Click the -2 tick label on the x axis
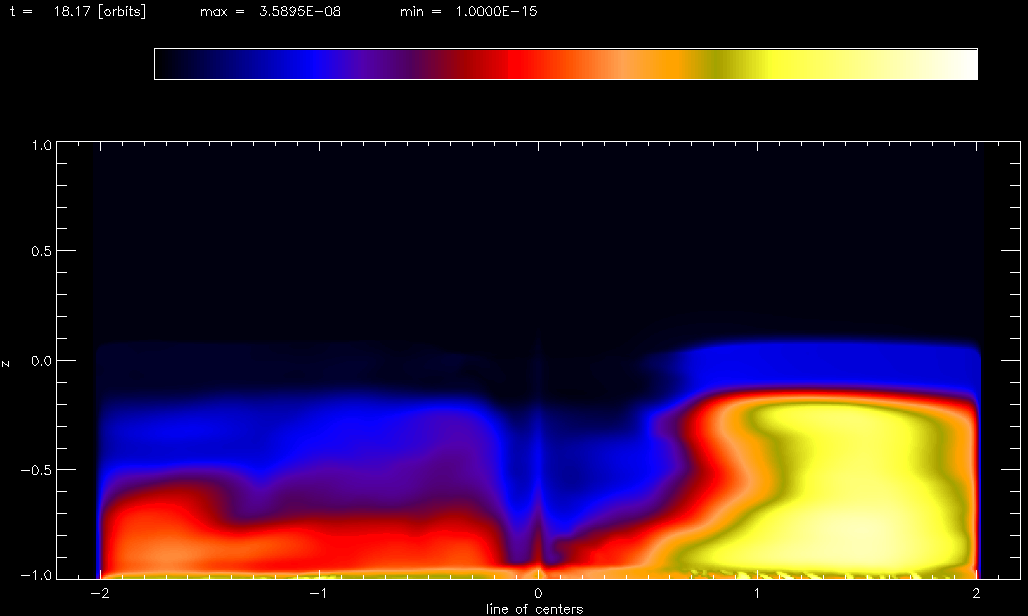Screen dimensions: 1028x616 click(x=99, y=594)
